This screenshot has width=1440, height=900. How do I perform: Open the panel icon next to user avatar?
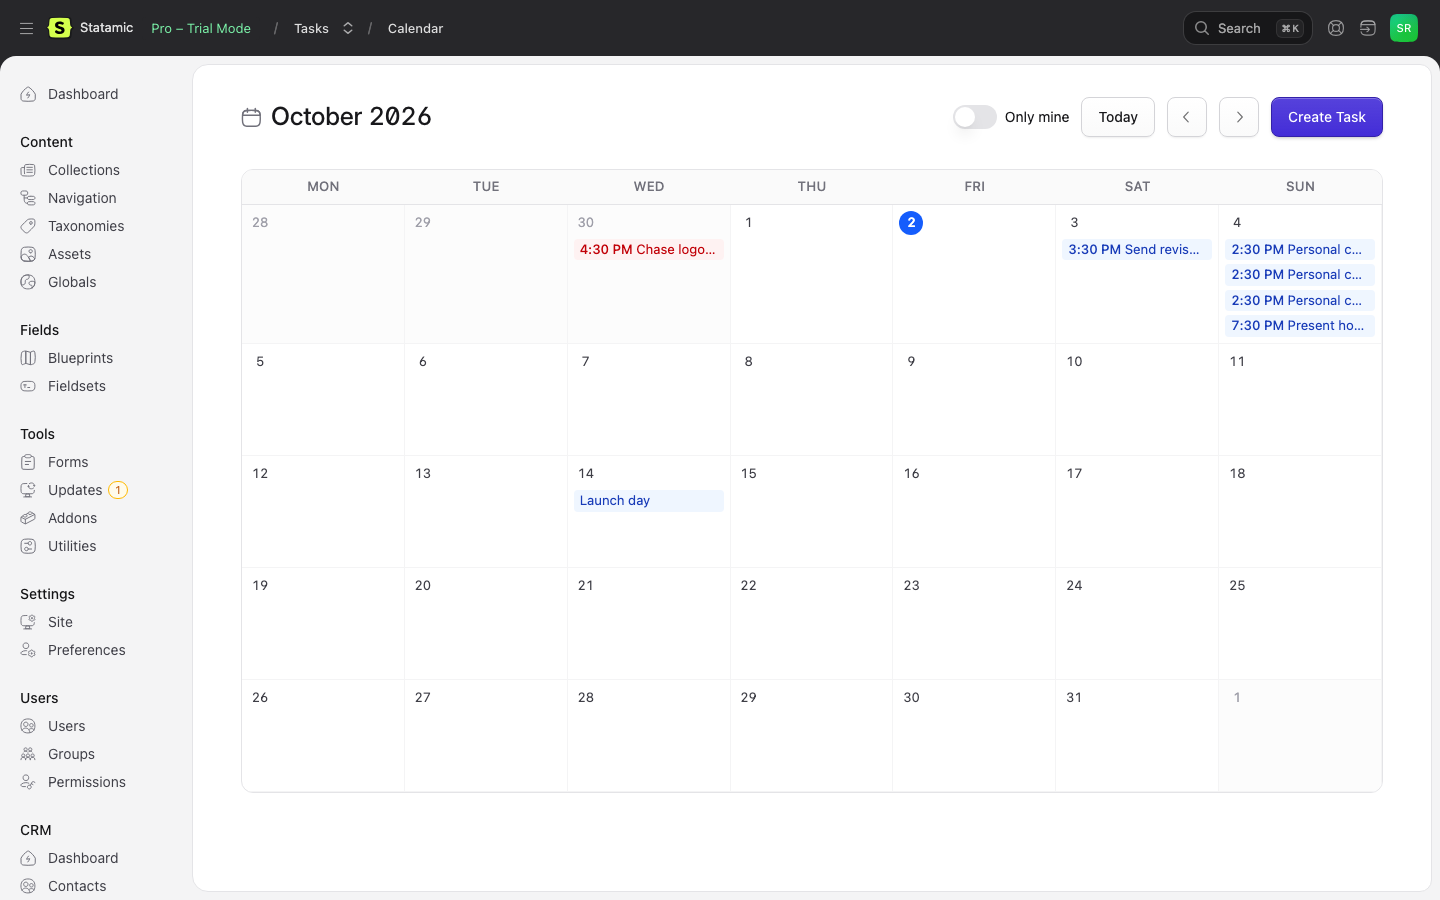click(1368, 28)
